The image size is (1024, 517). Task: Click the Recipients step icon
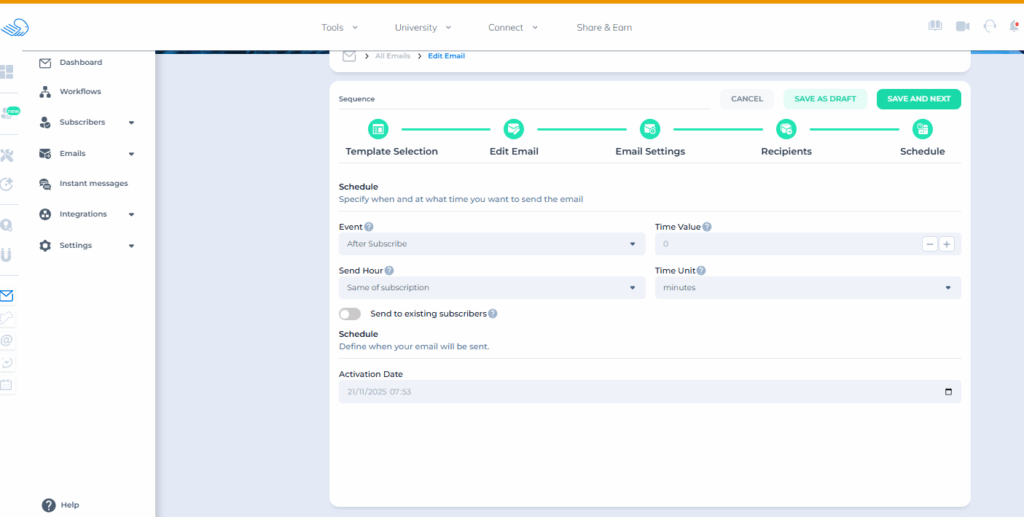coord(786,128)
